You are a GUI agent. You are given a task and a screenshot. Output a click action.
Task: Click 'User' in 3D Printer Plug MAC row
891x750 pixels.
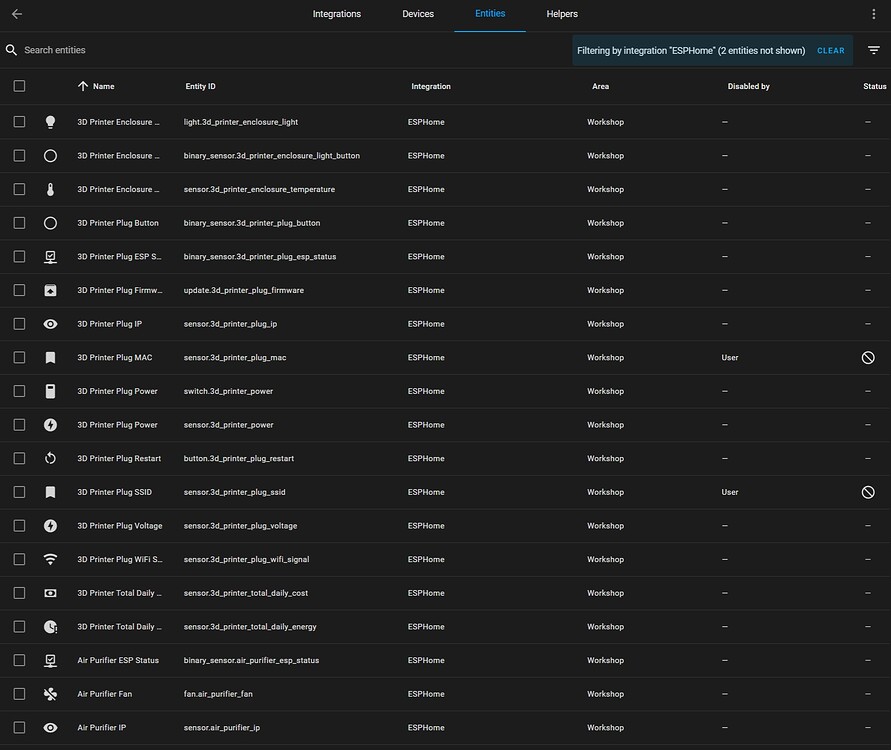tap(730, 357)
